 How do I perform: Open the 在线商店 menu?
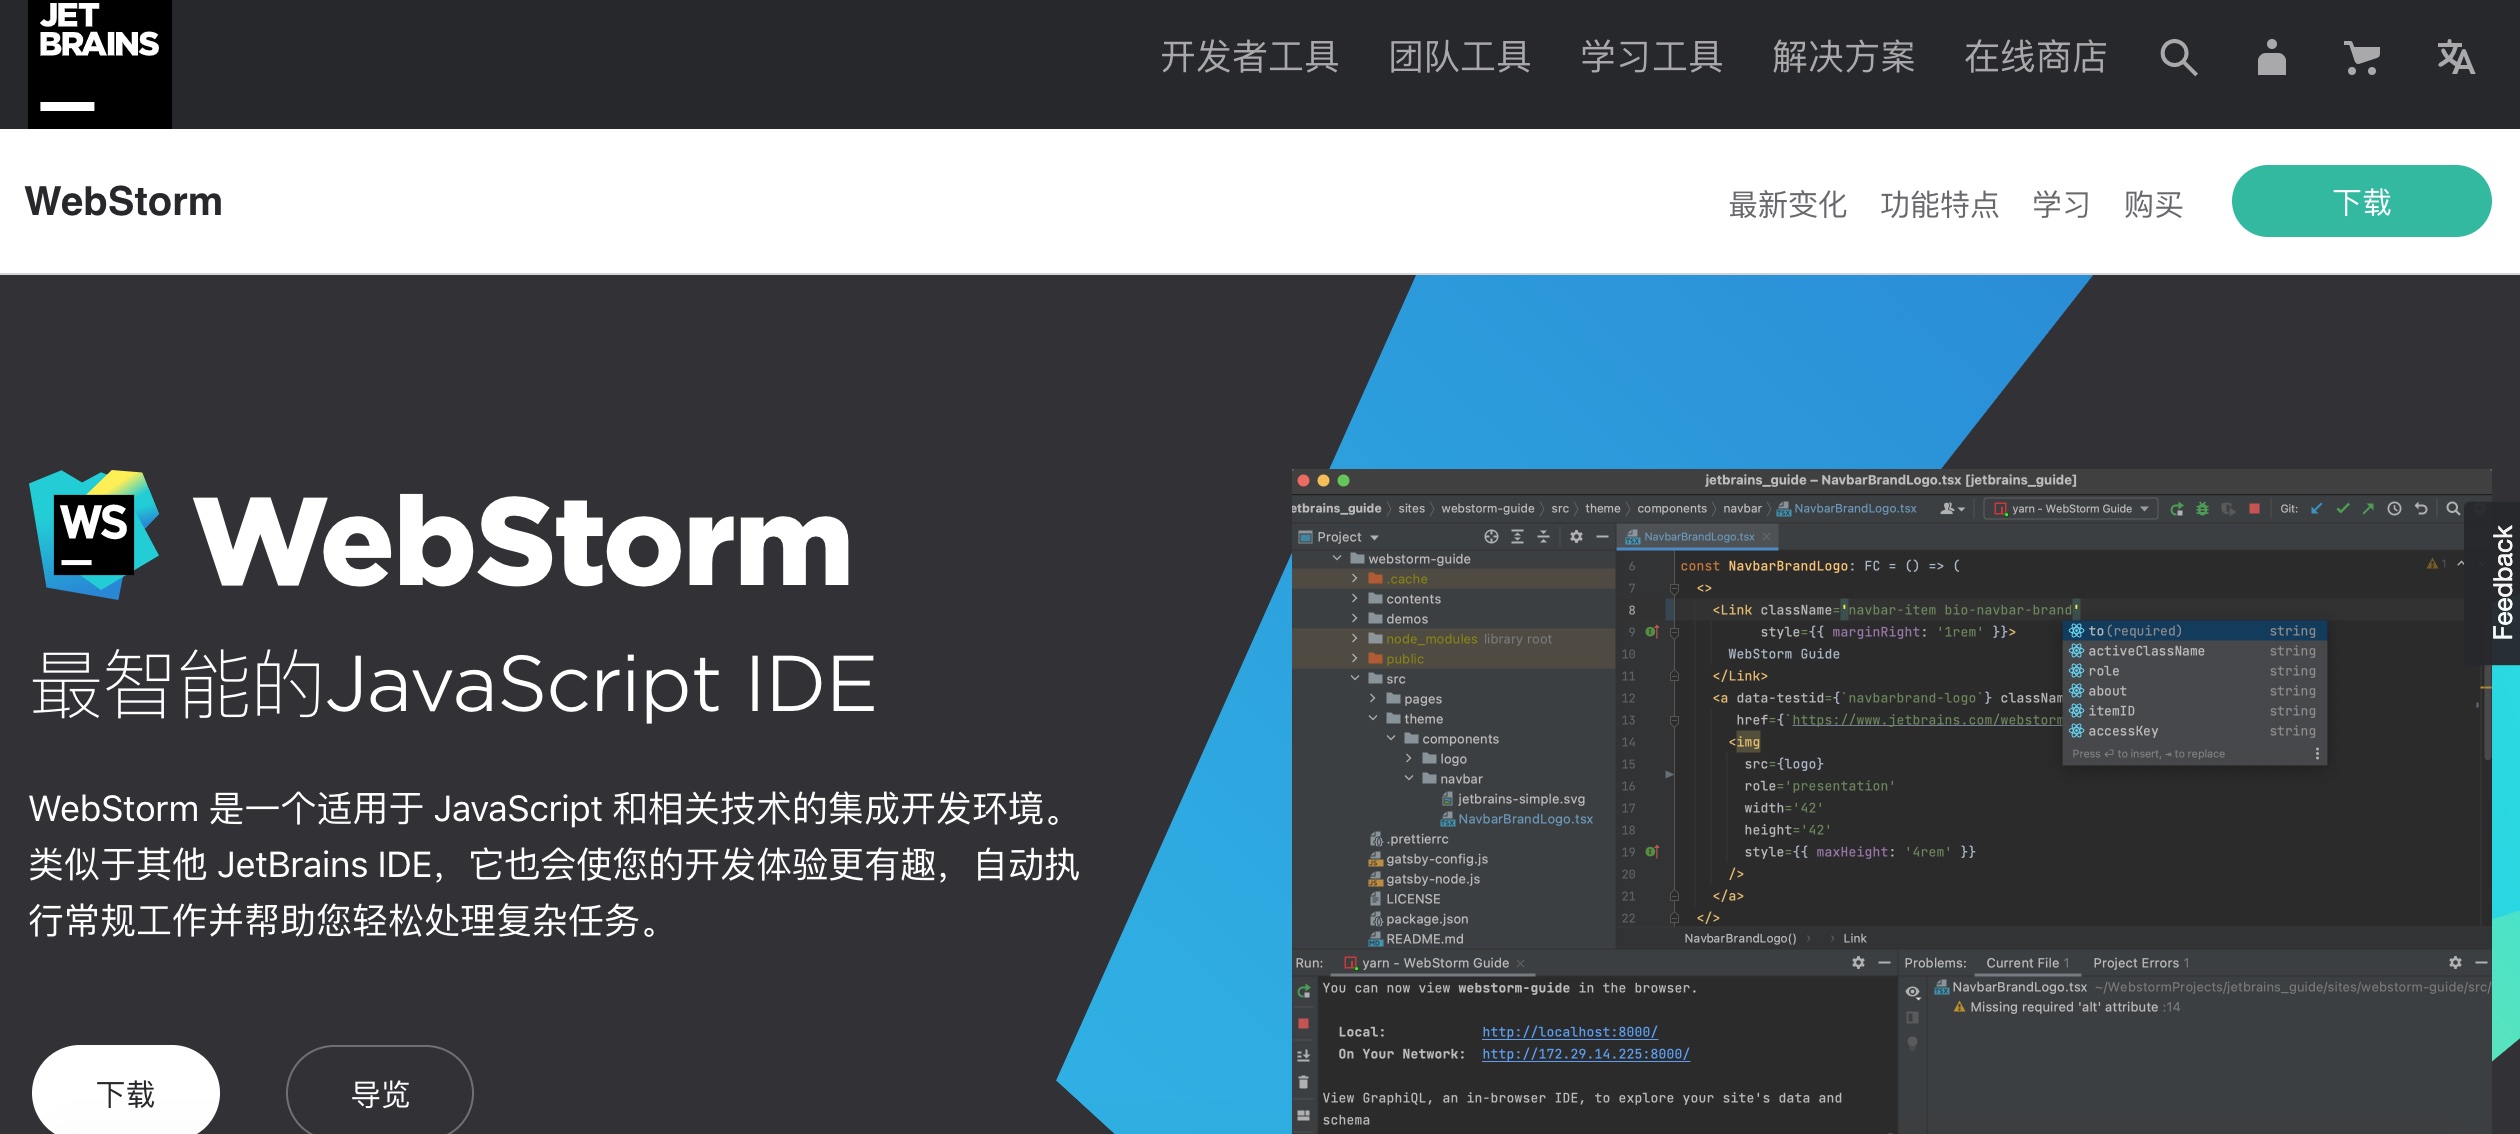pos(2035,57)
